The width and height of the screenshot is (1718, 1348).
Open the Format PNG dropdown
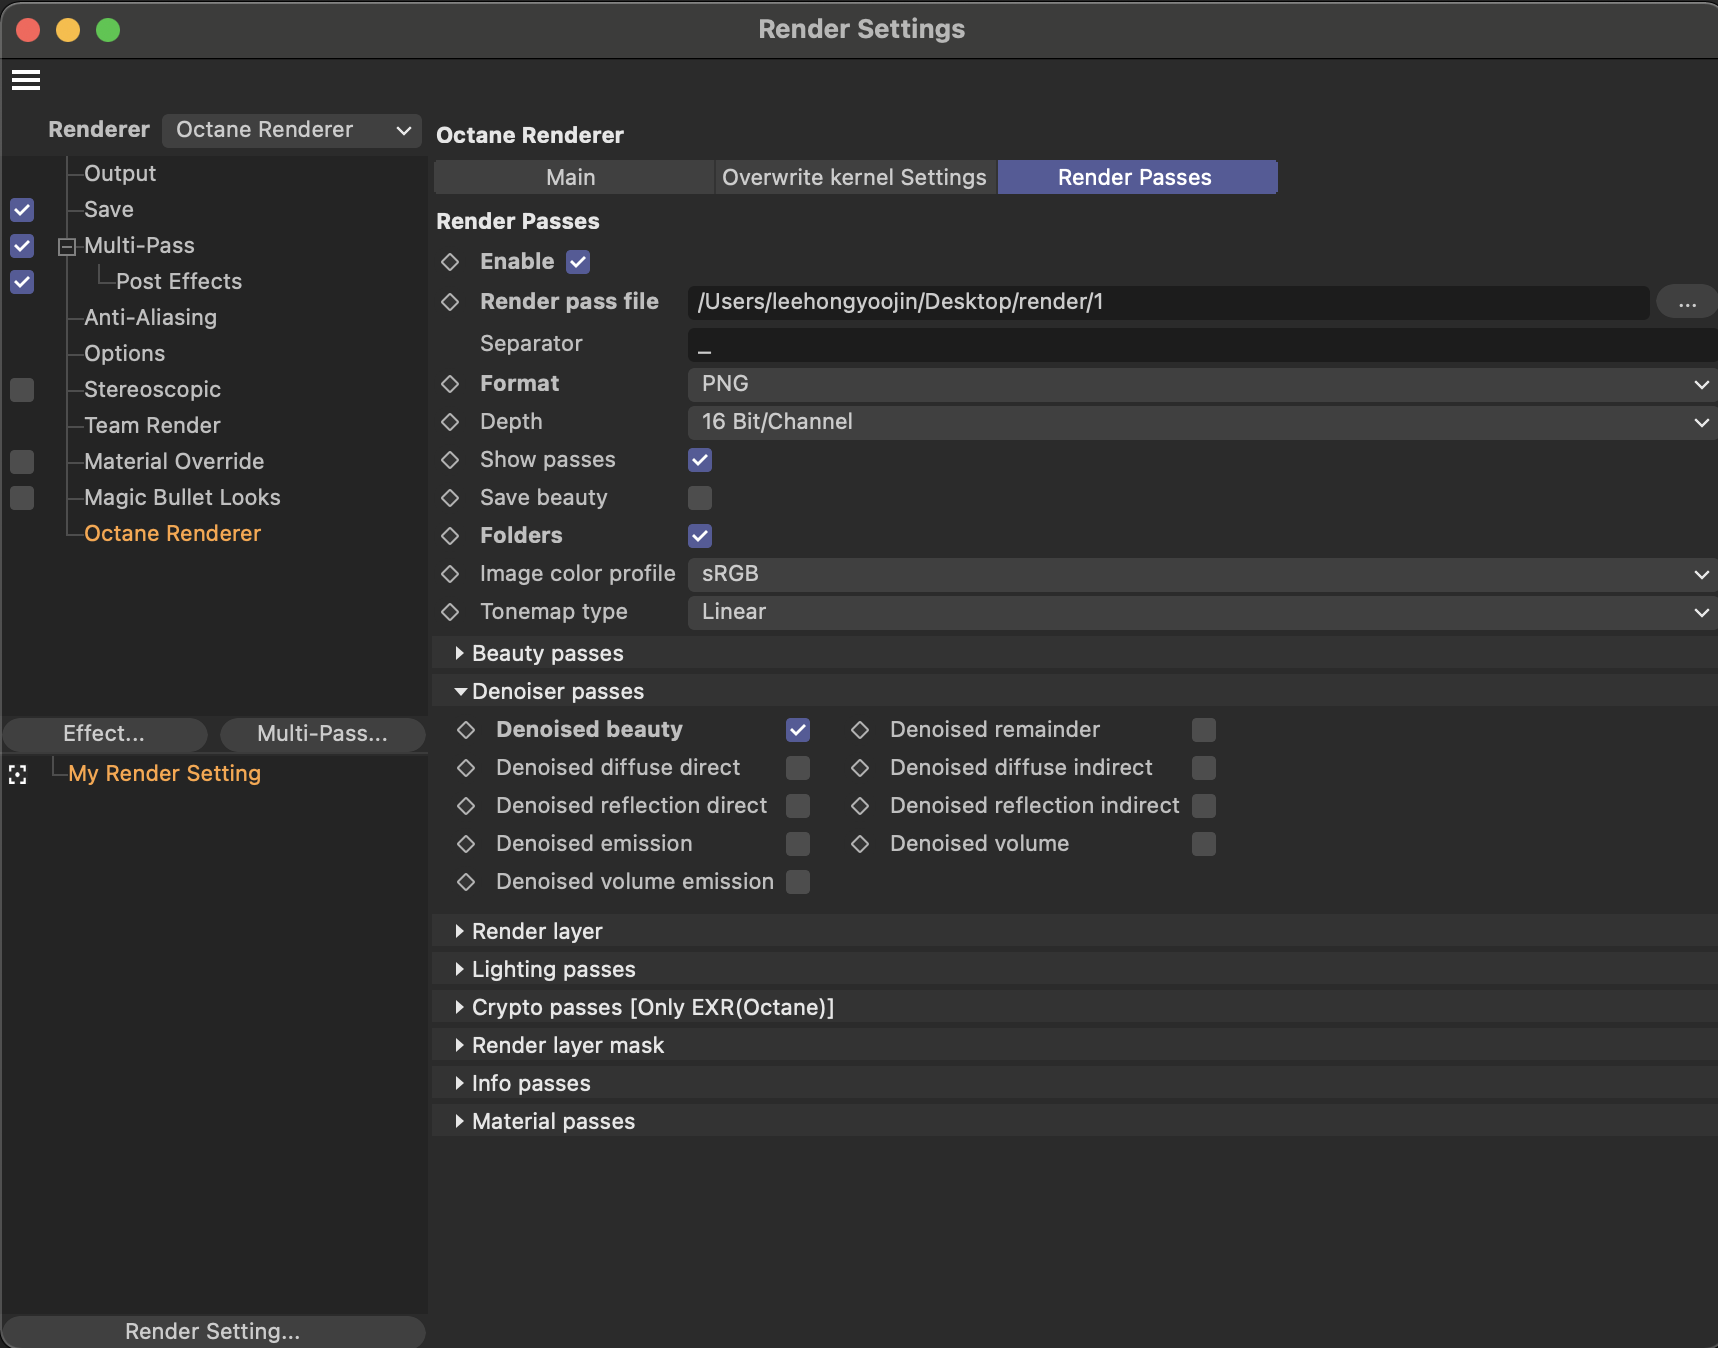point(1202,384)
